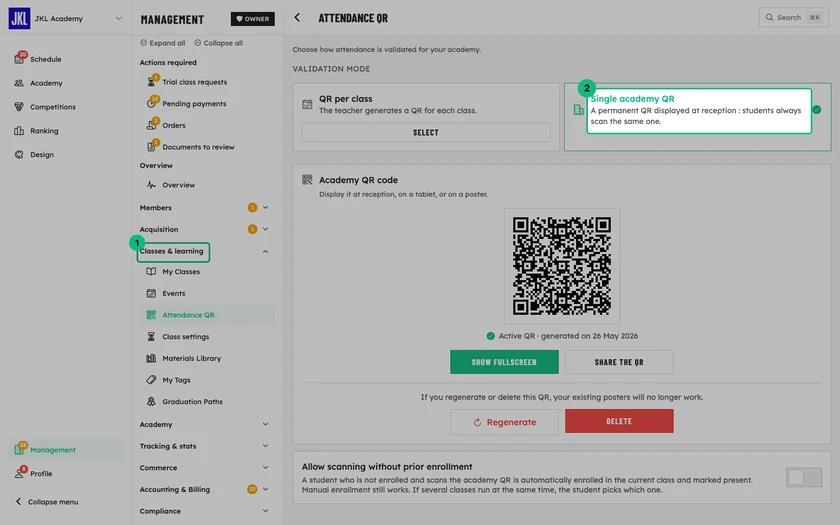
Task: Click the Documents to review icon
Action: (151, 146)
